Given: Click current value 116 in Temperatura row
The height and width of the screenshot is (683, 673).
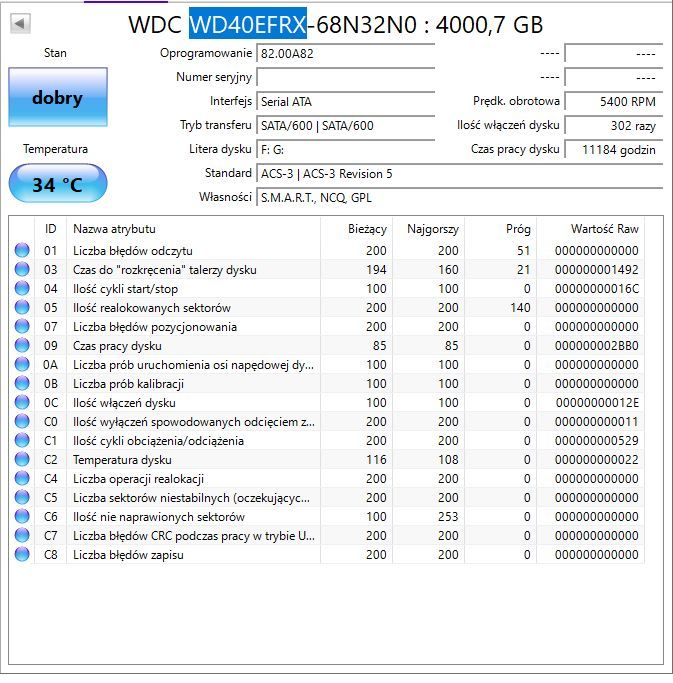Looking at the screenshot, I should pyautogui.click(x=376, y=460).
